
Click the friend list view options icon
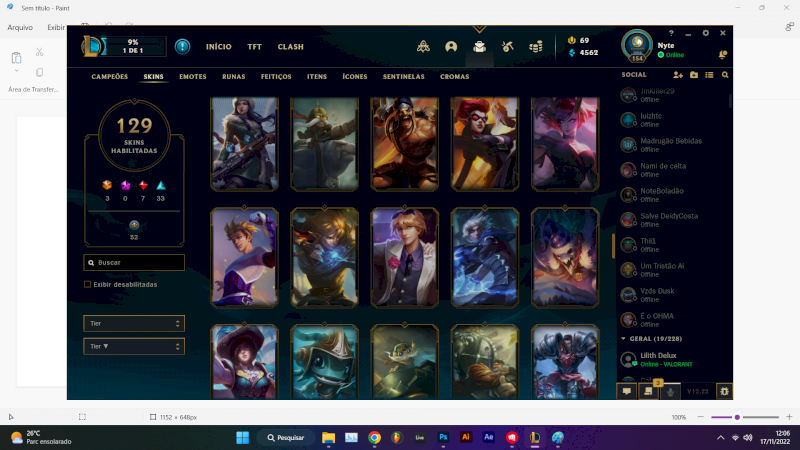[x=709, y=75]
